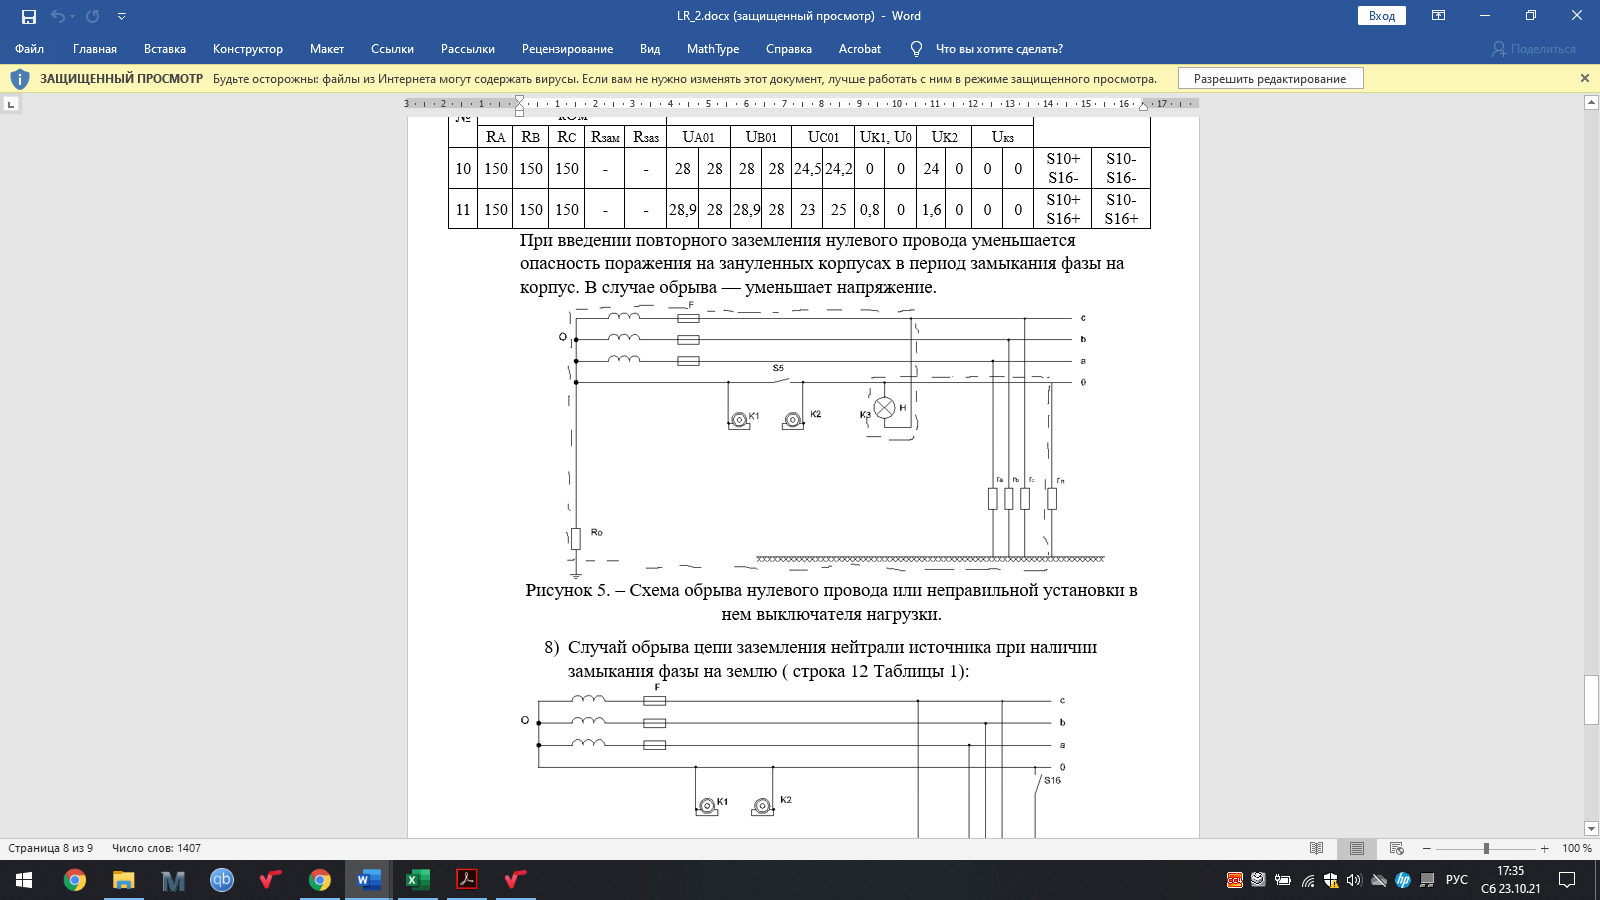Click the Redo icon in title bar

93,16
